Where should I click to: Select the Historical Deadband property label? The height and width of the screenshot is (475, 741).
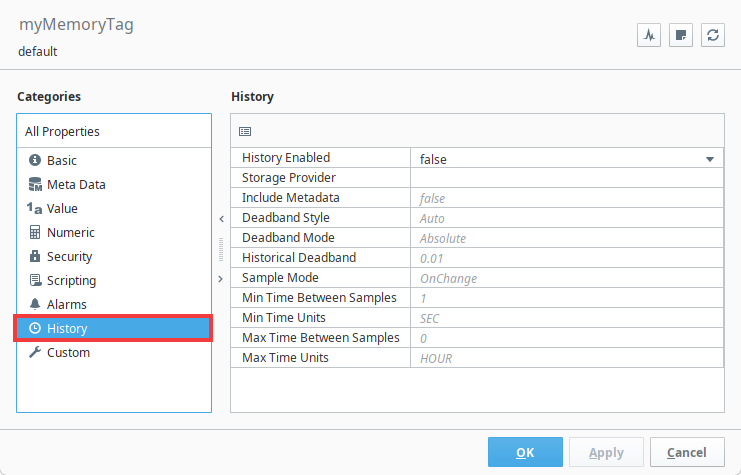click(x=299, y=258)
